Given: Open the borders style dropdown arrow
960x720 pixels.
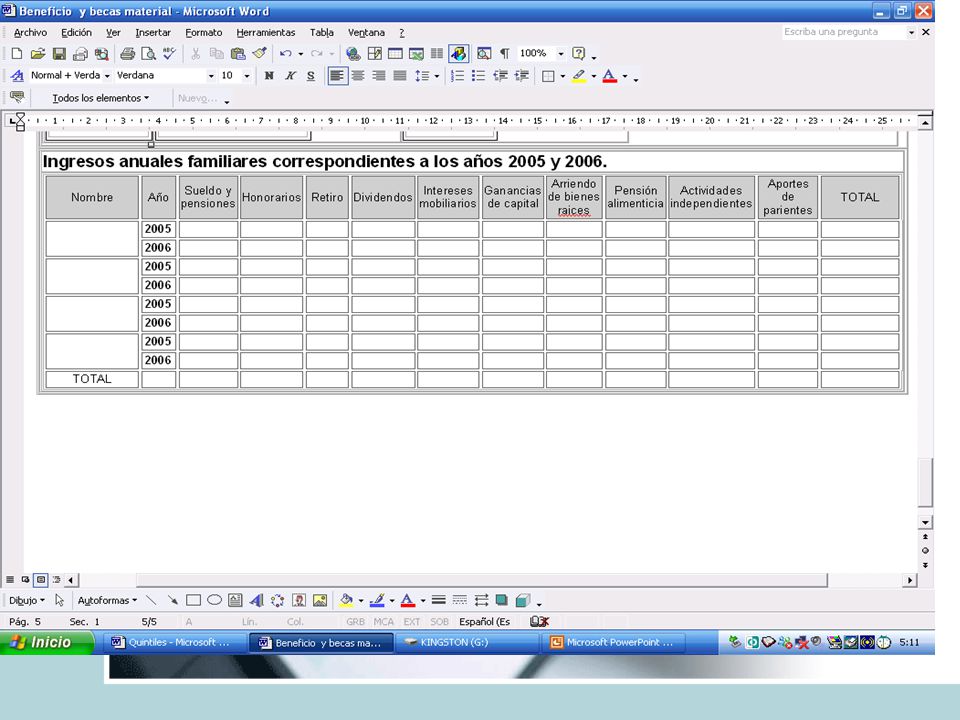Looking at the screenshot, I should point(562,76).
